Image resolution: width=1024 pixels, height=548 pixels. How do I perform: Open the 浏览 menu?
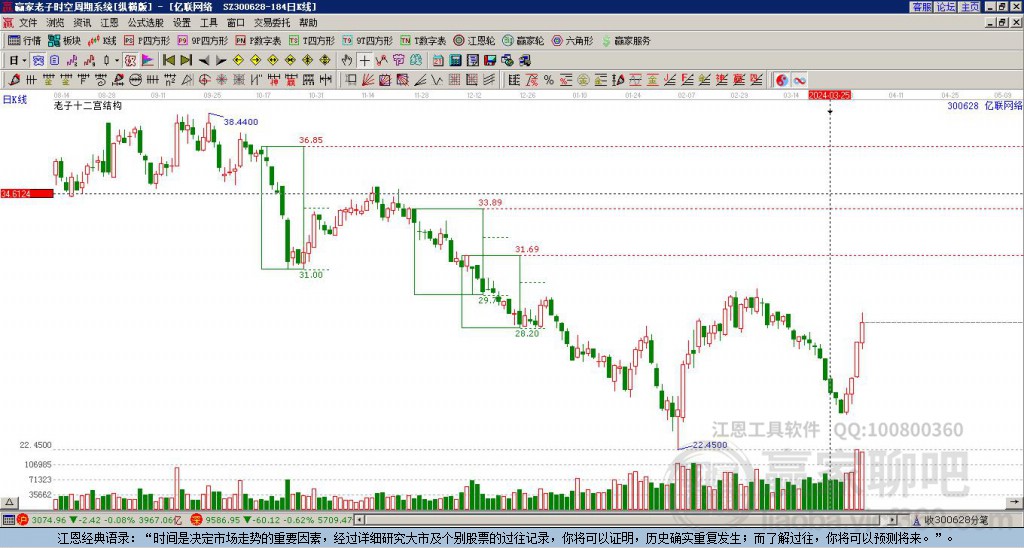(x=56, y=23)
